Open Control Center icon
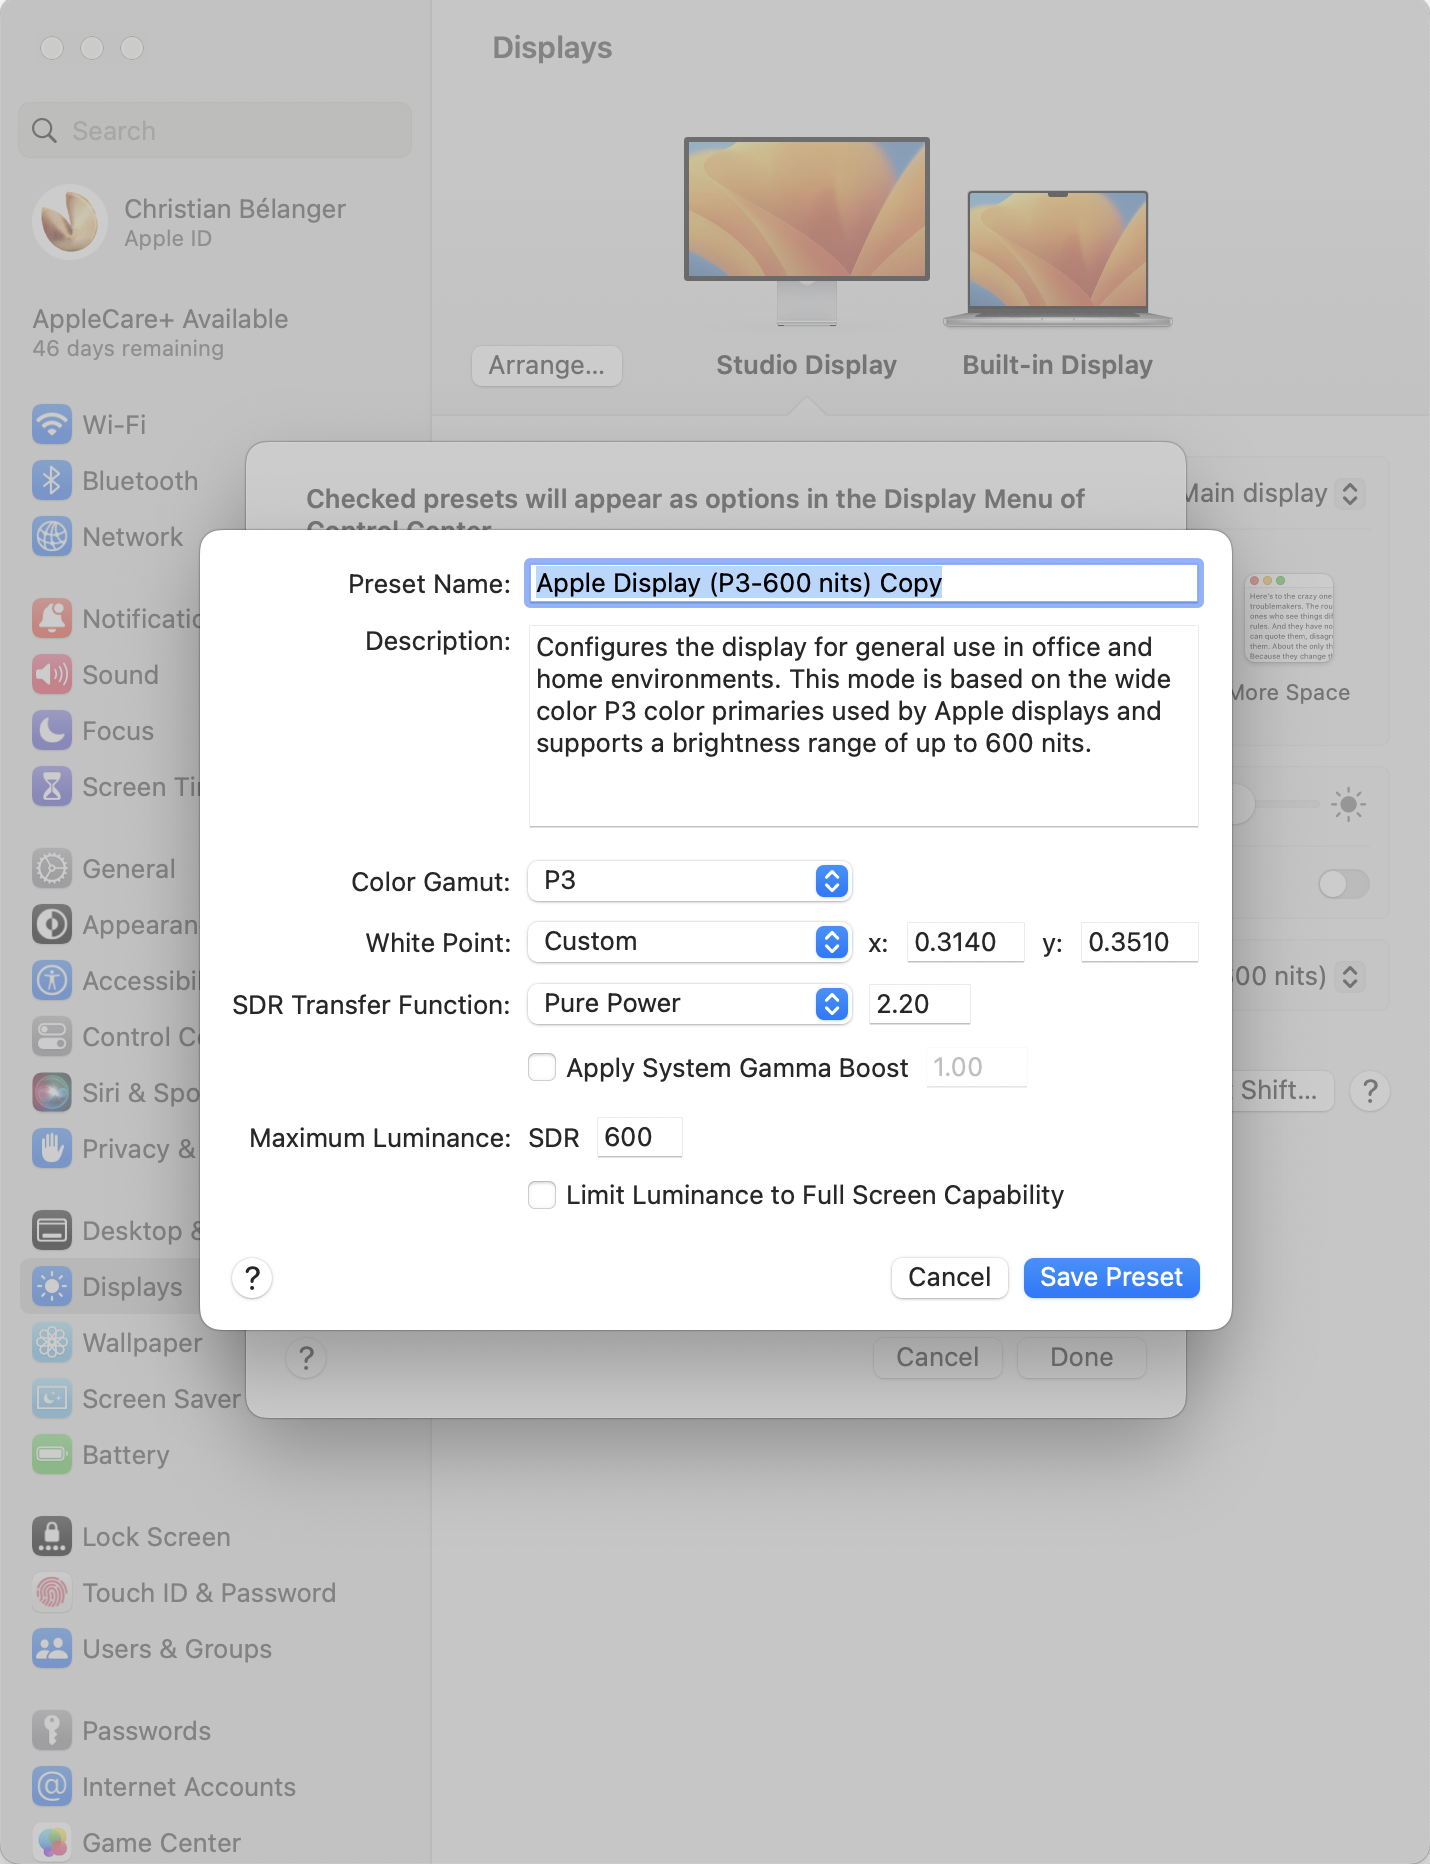Image resolution: width=1430 pixels, height=1864 pixels. 52,1037
